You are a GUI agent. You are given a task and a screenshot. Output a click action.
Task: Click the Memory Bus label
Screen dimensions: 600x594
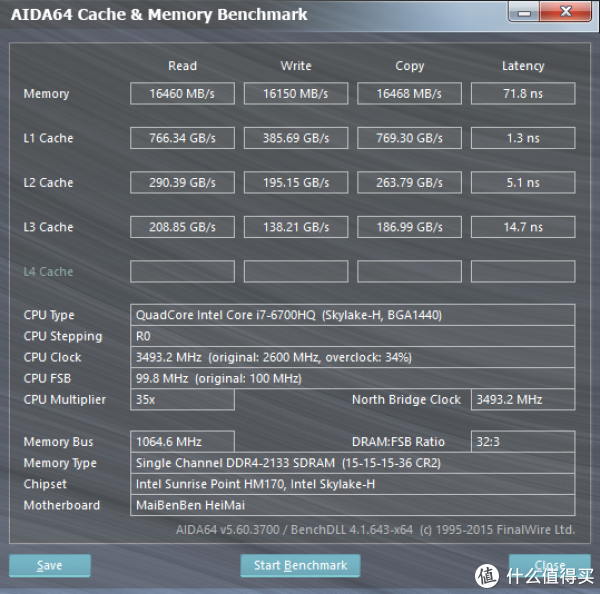click(x=58, y=442)
